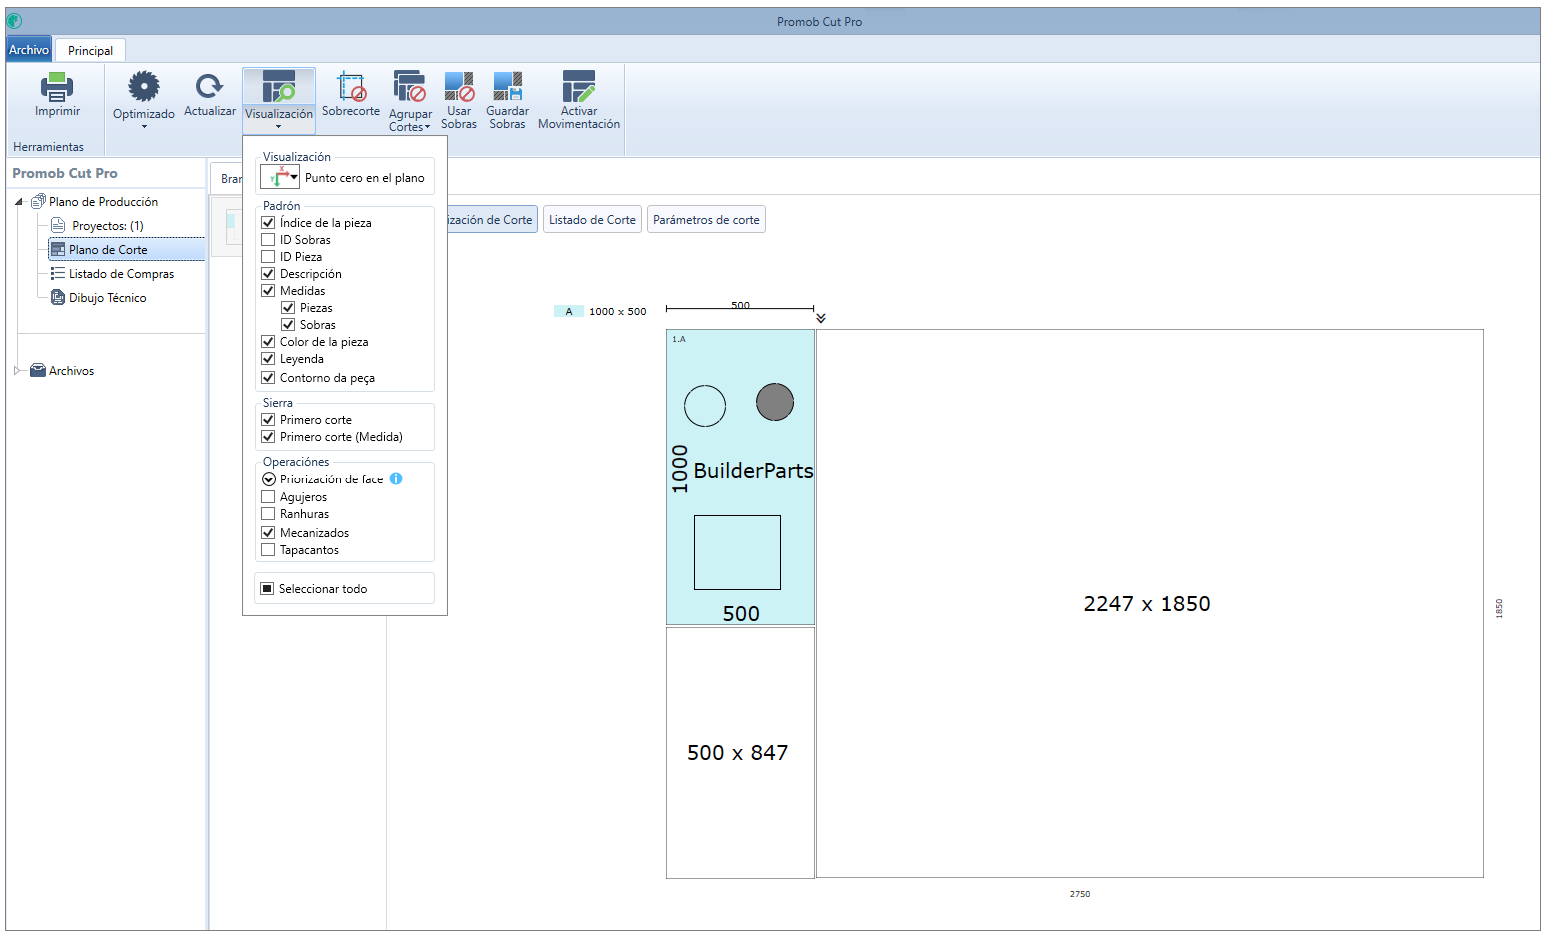This screenshot has height=945, width=1564.
Task: Enable the ID Sobras checkbox
Action: tap(268, 240)
